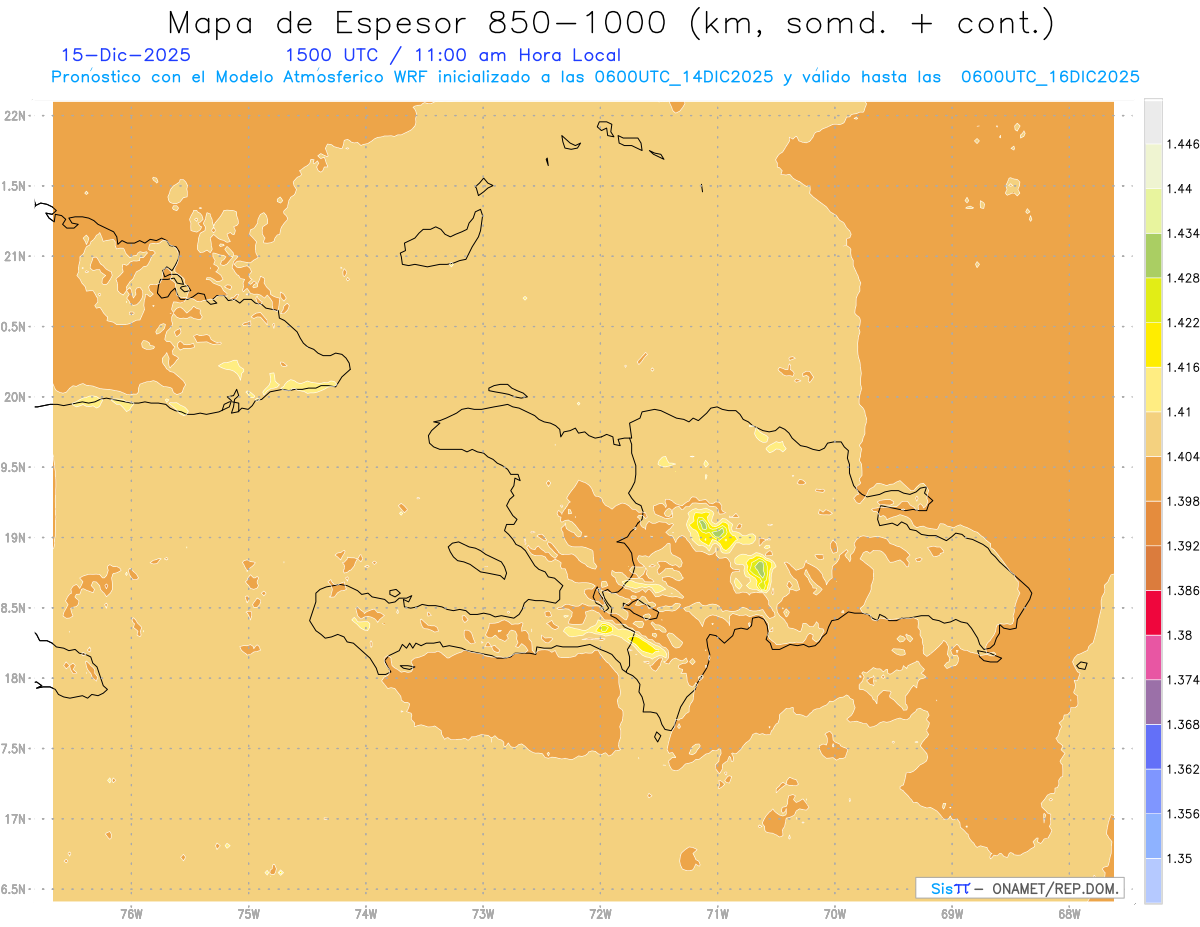Viewport: 1200px width, 927px height.
Task: Click legend value '1.356'
Action: pyautogui.click(x=1183, y=814)
